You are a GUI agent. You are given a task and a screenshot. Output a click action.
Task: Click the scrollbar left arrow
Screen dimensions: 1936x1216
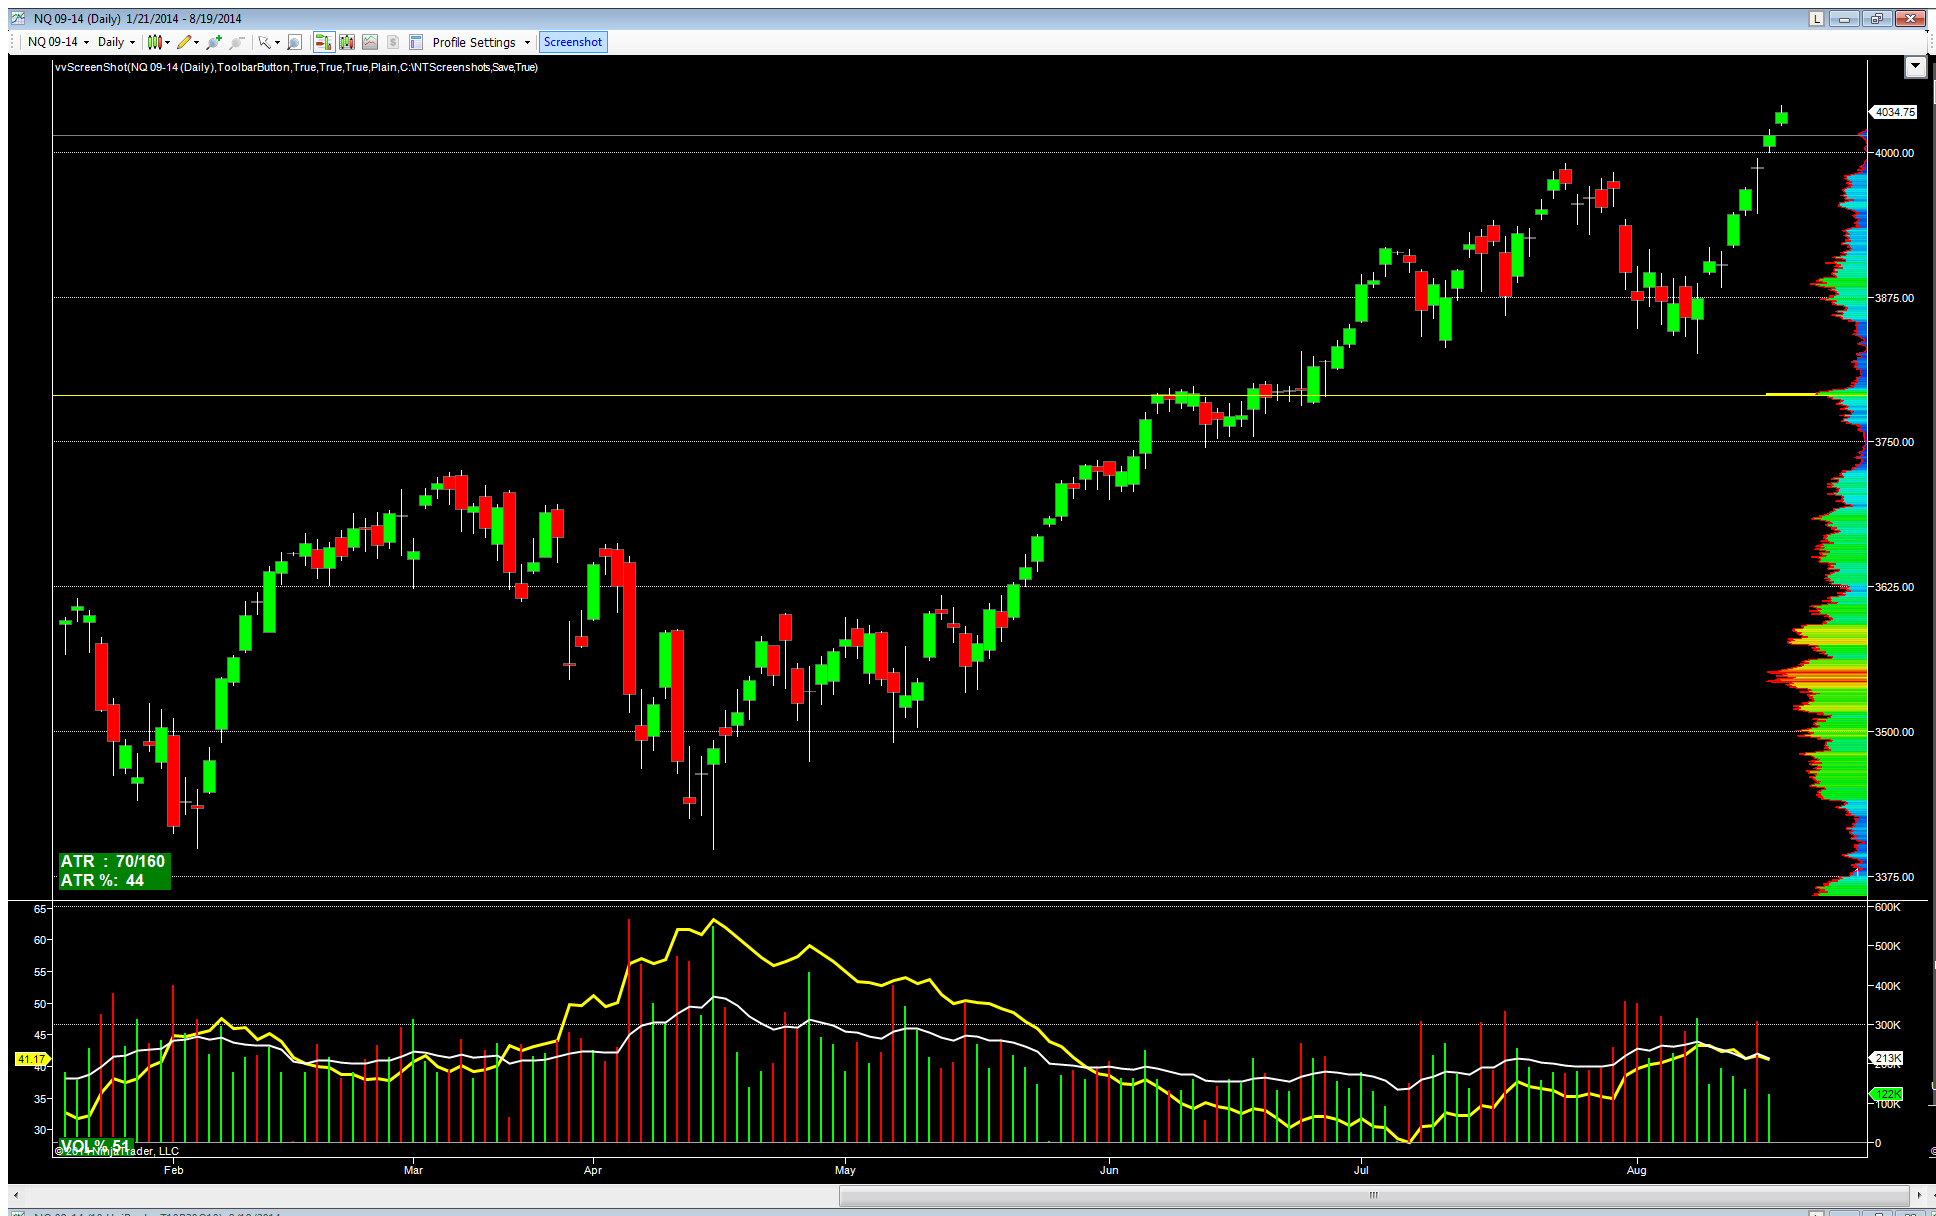[15, 1195]
